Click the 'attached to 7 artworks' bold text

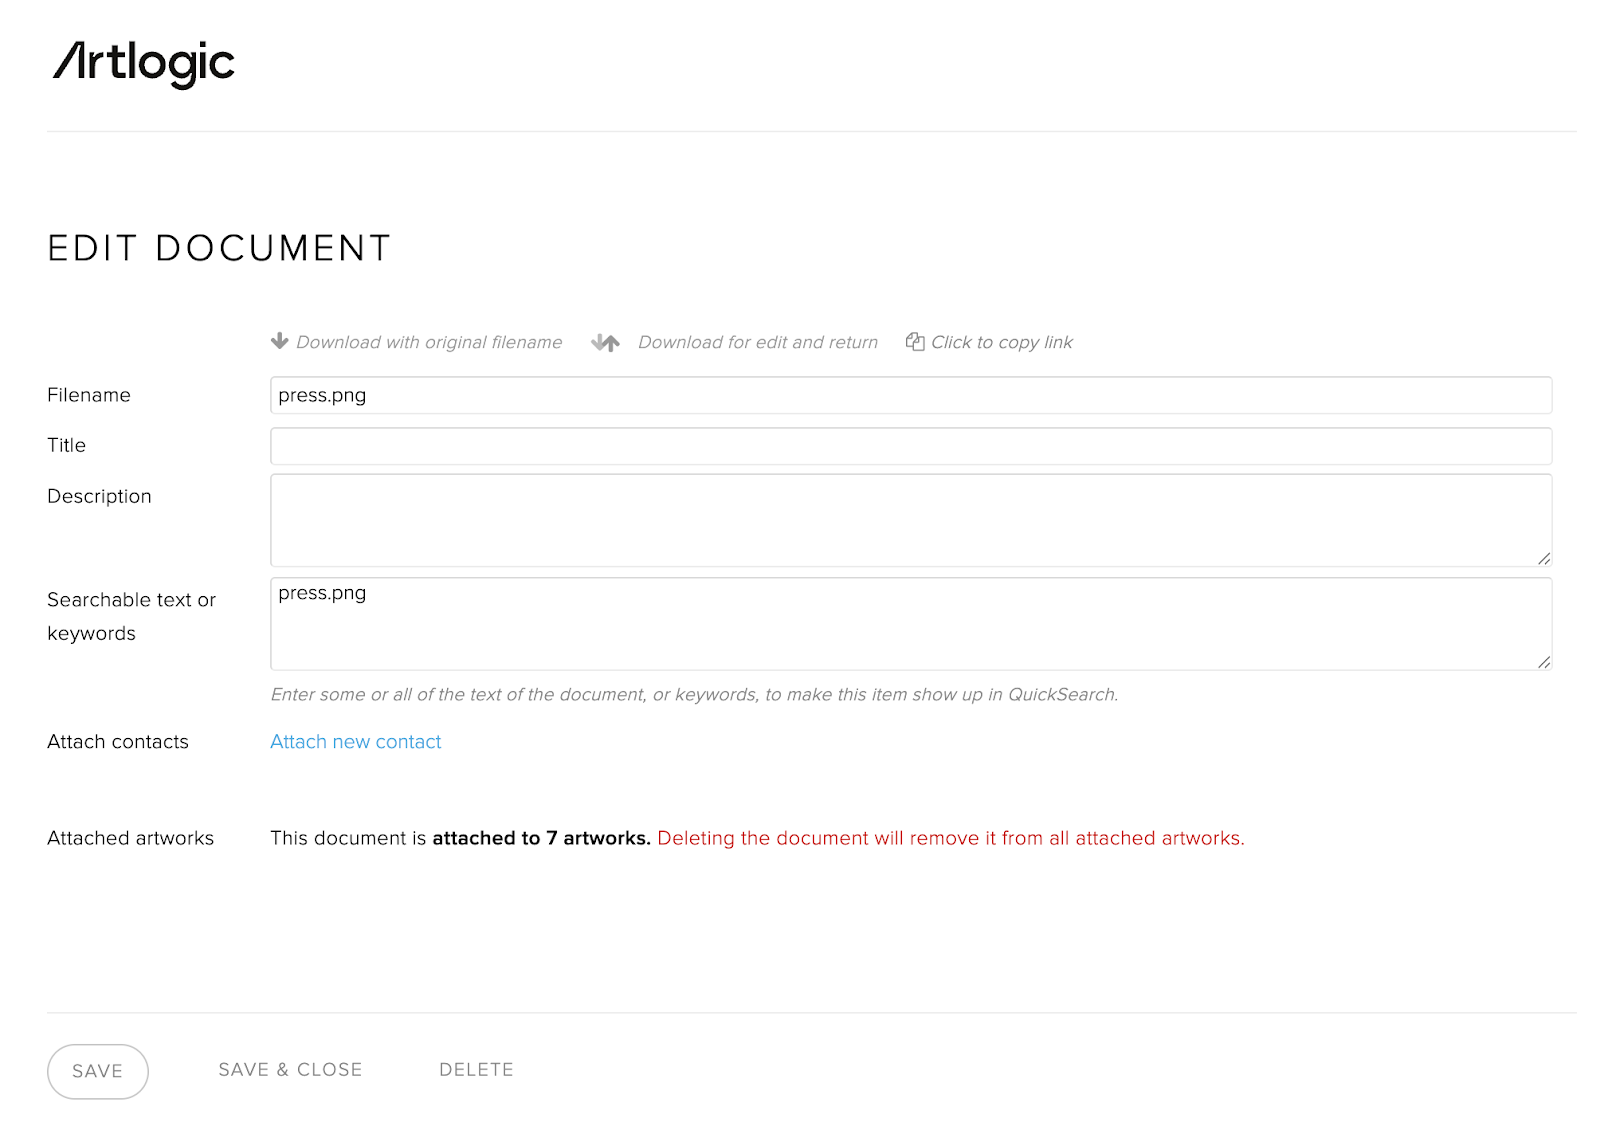(x=540, y=839)
